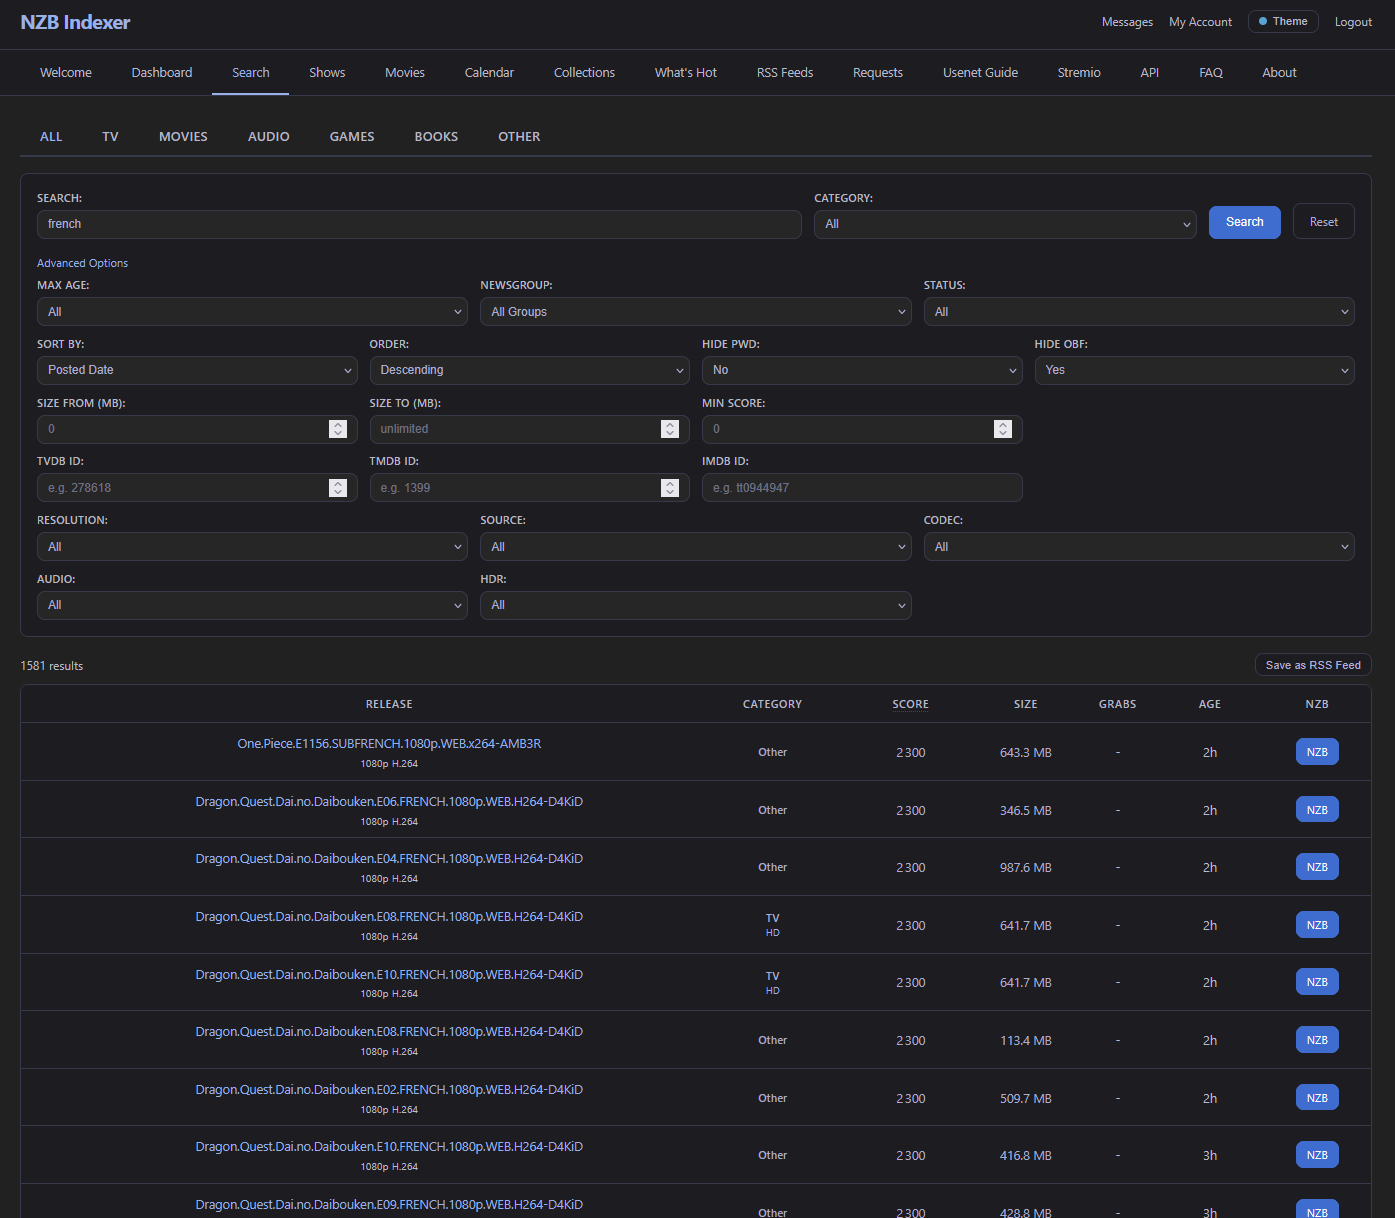Viewport: 1395px width, 1218px height.
Task: Click the stepper on Size To field
Action: [670, 429]
